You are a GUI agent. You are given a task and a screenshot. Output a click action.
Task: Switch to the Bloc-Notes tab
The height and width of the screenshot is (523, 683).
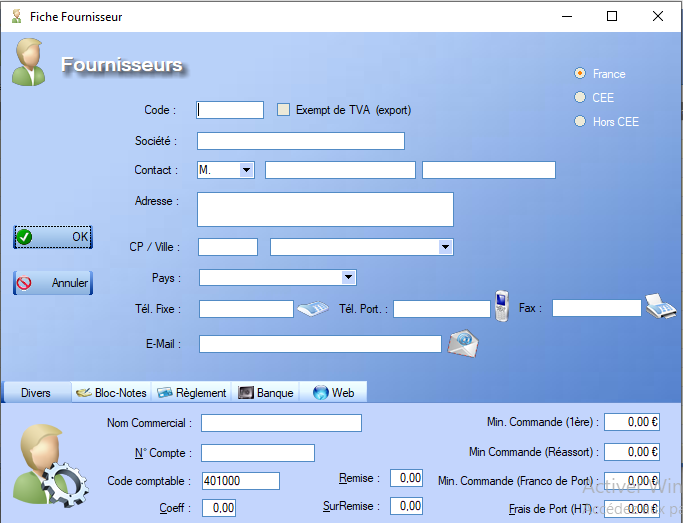tap(111, 392)
